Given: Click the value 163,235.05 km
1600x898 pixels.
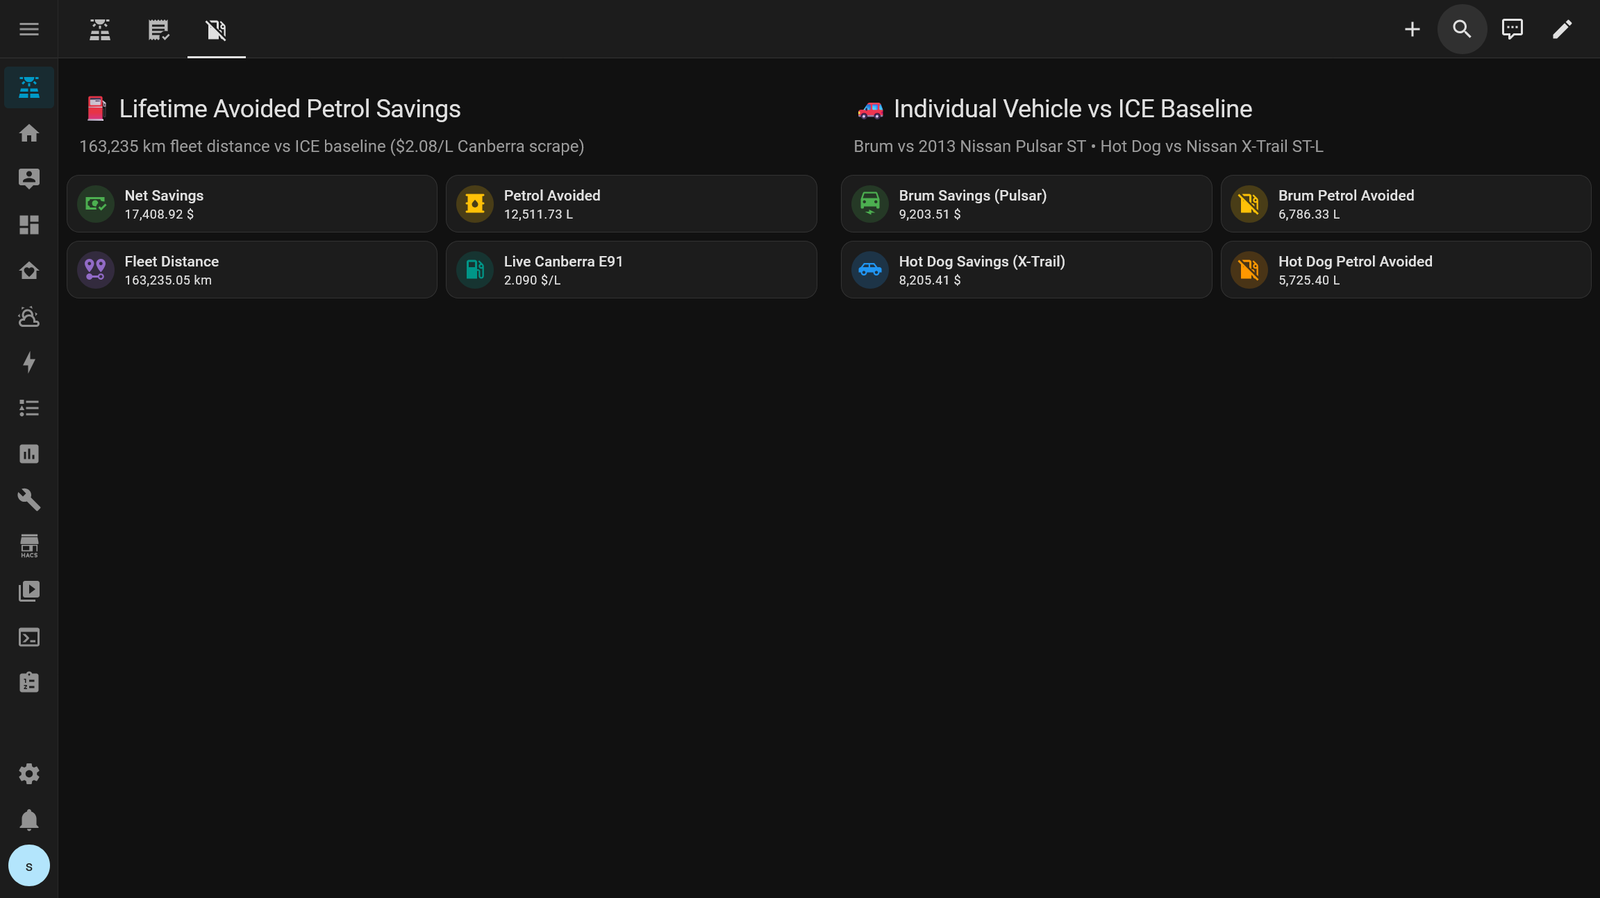Looking at the screenshot, I should click(168, 280).
